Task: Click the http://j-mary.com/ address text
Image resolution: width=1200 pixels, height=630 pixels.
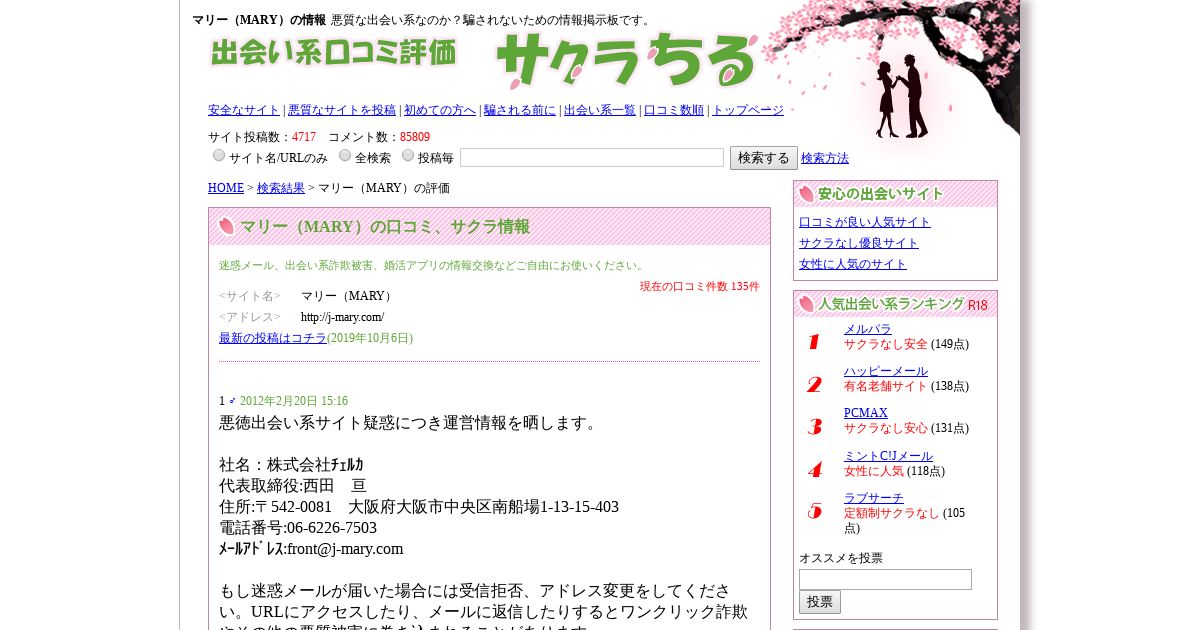Action: [342, 317]
